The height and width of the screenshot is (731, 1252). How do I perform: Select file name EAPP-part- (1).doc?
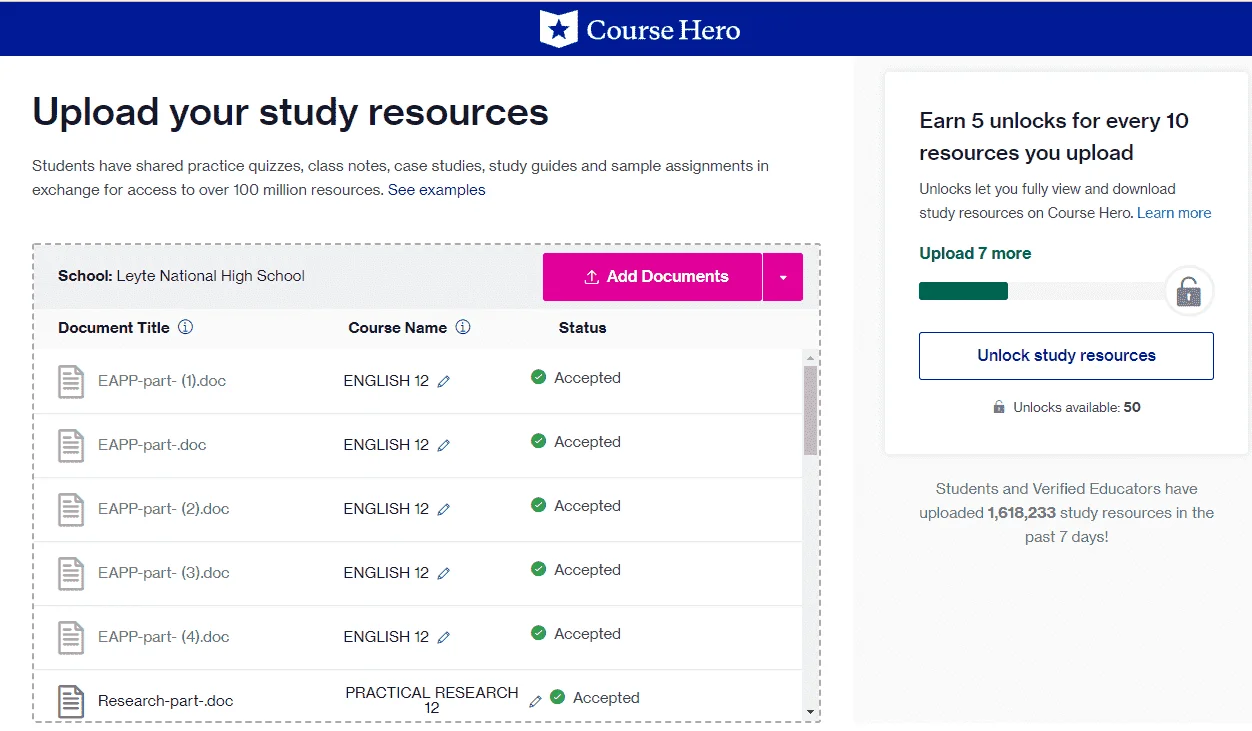tap(162, 381)
